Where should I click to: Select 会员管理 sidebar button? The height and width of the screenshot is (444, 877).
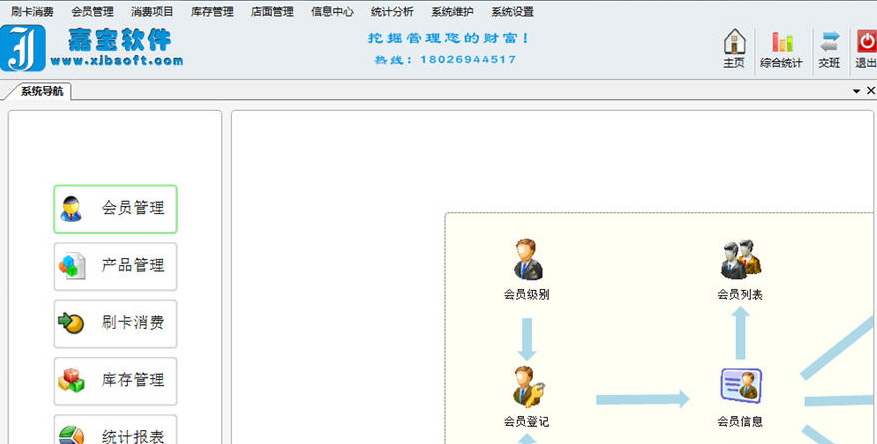tap(115, 209)
